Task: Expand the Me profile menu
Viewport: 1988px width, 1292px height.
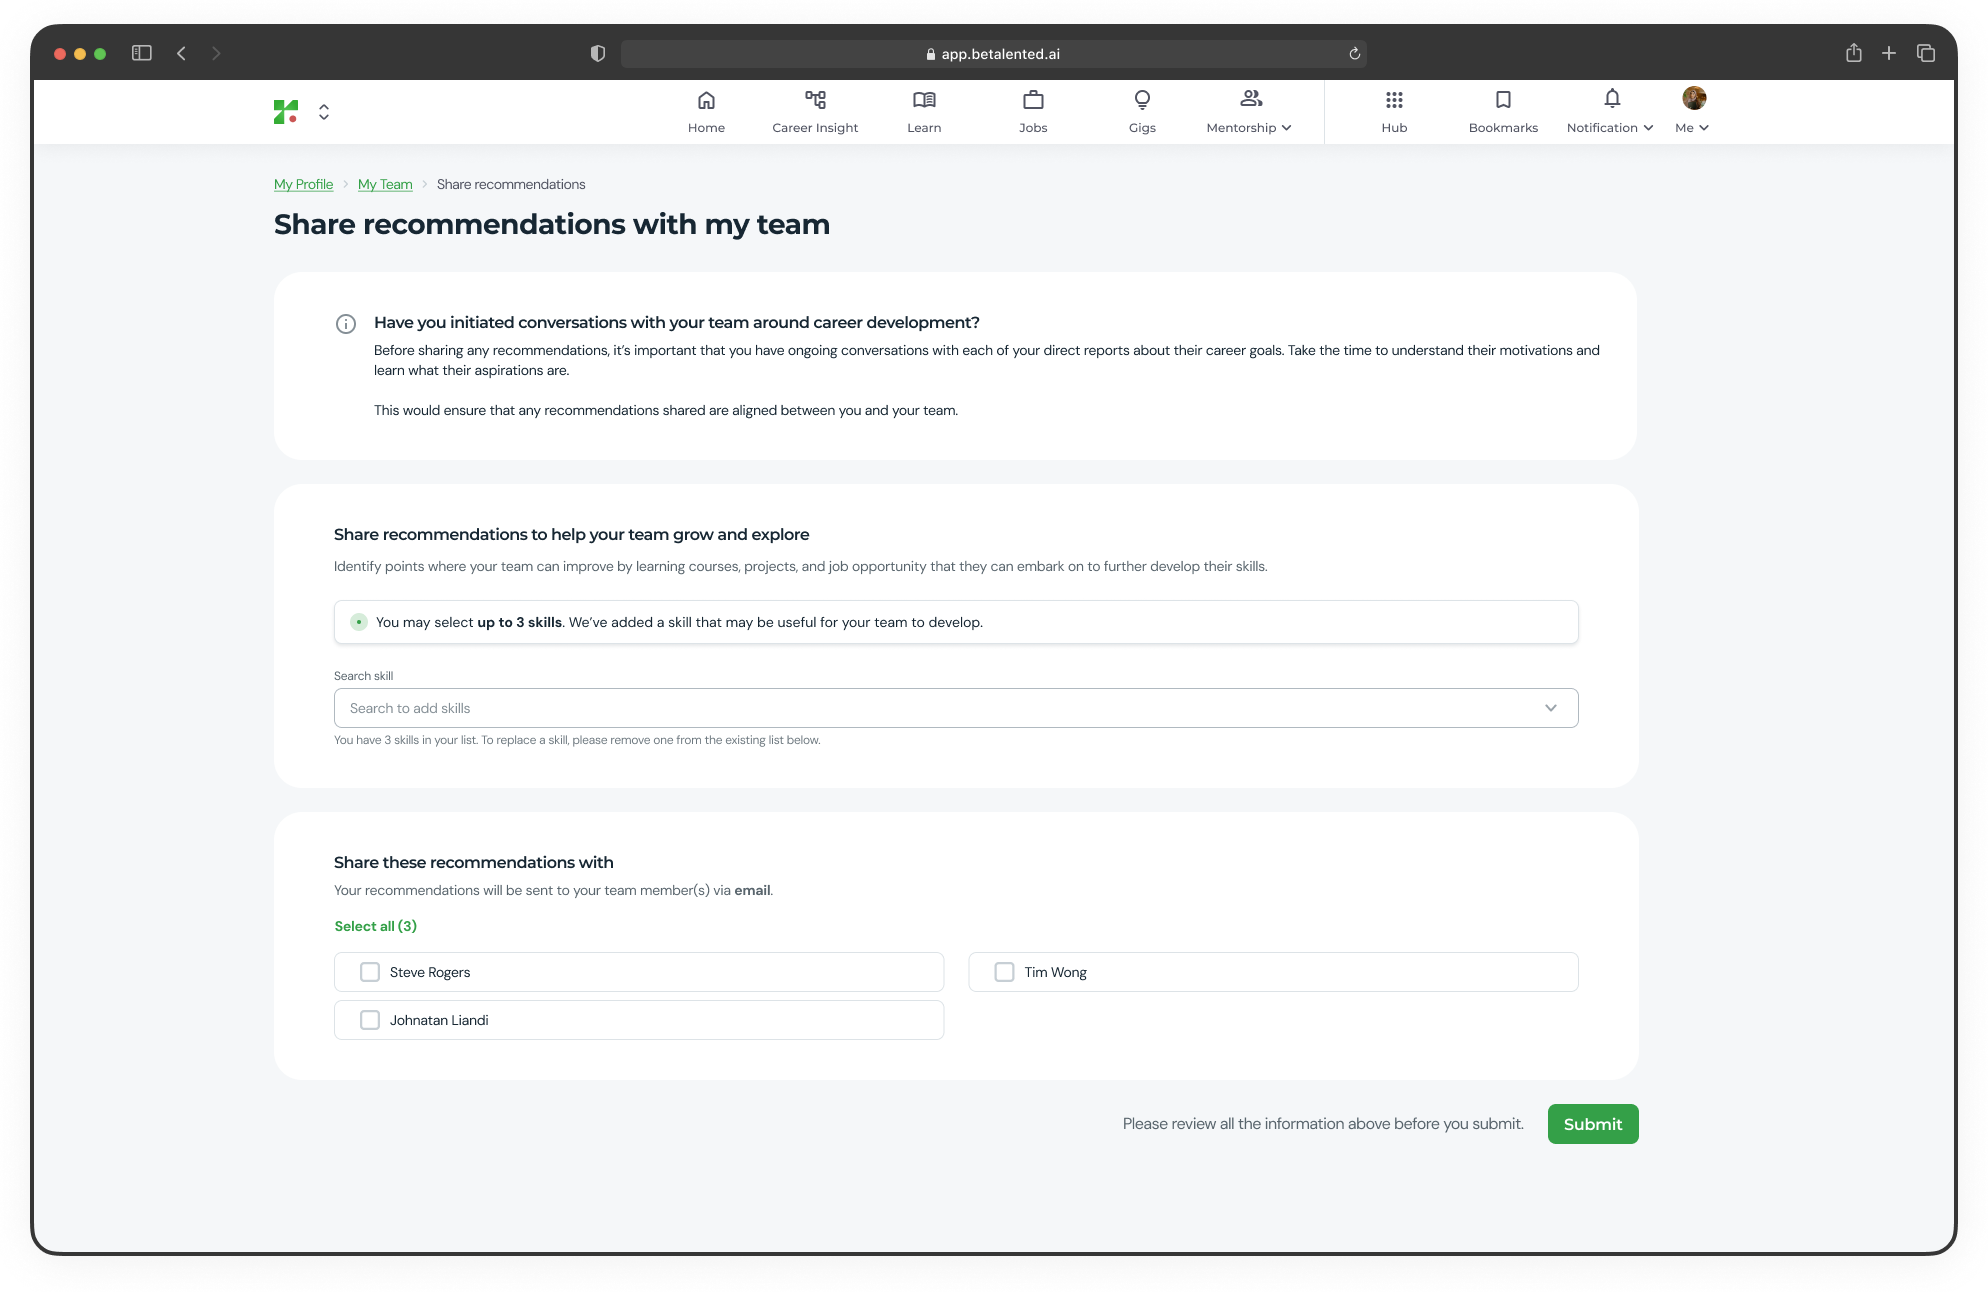Action: click(1692, 127)
